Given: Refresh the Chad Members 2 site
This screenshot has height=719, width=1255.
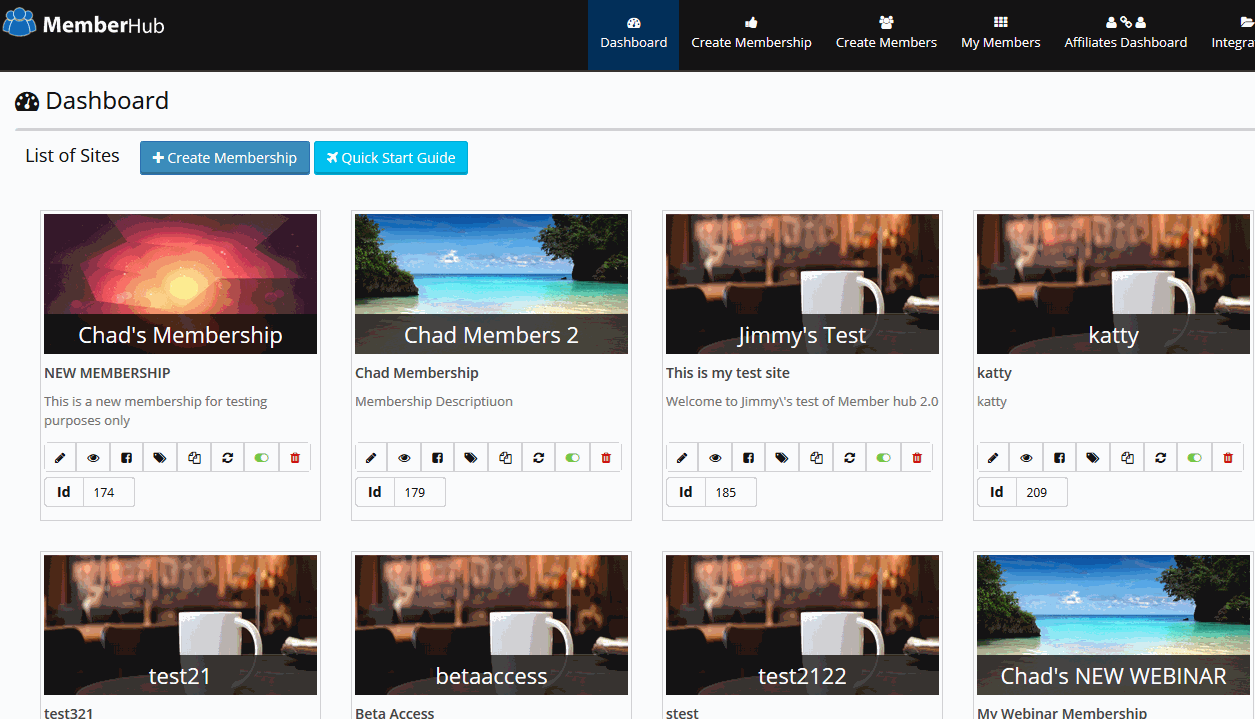Looking at the screenshot, I should (x=539, y=457).
